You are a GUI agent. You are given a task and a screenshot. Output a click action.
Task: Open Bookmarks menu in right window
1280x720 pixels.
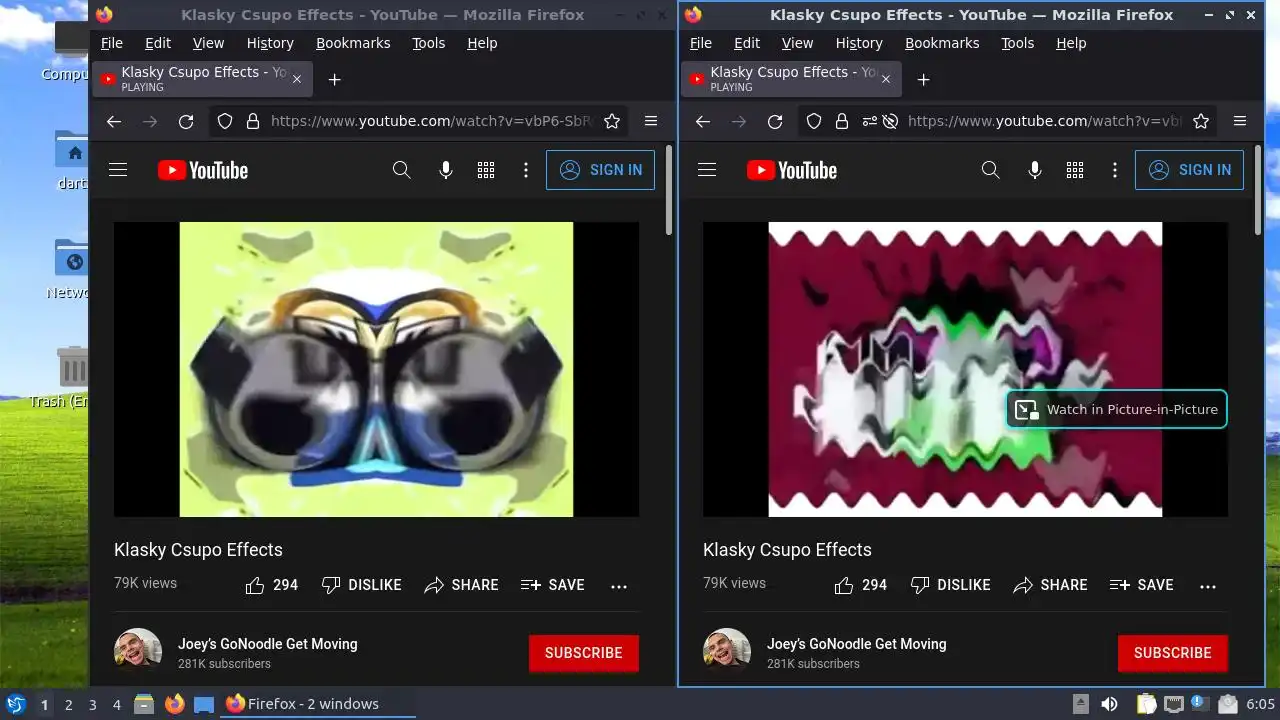coord(942,43)
